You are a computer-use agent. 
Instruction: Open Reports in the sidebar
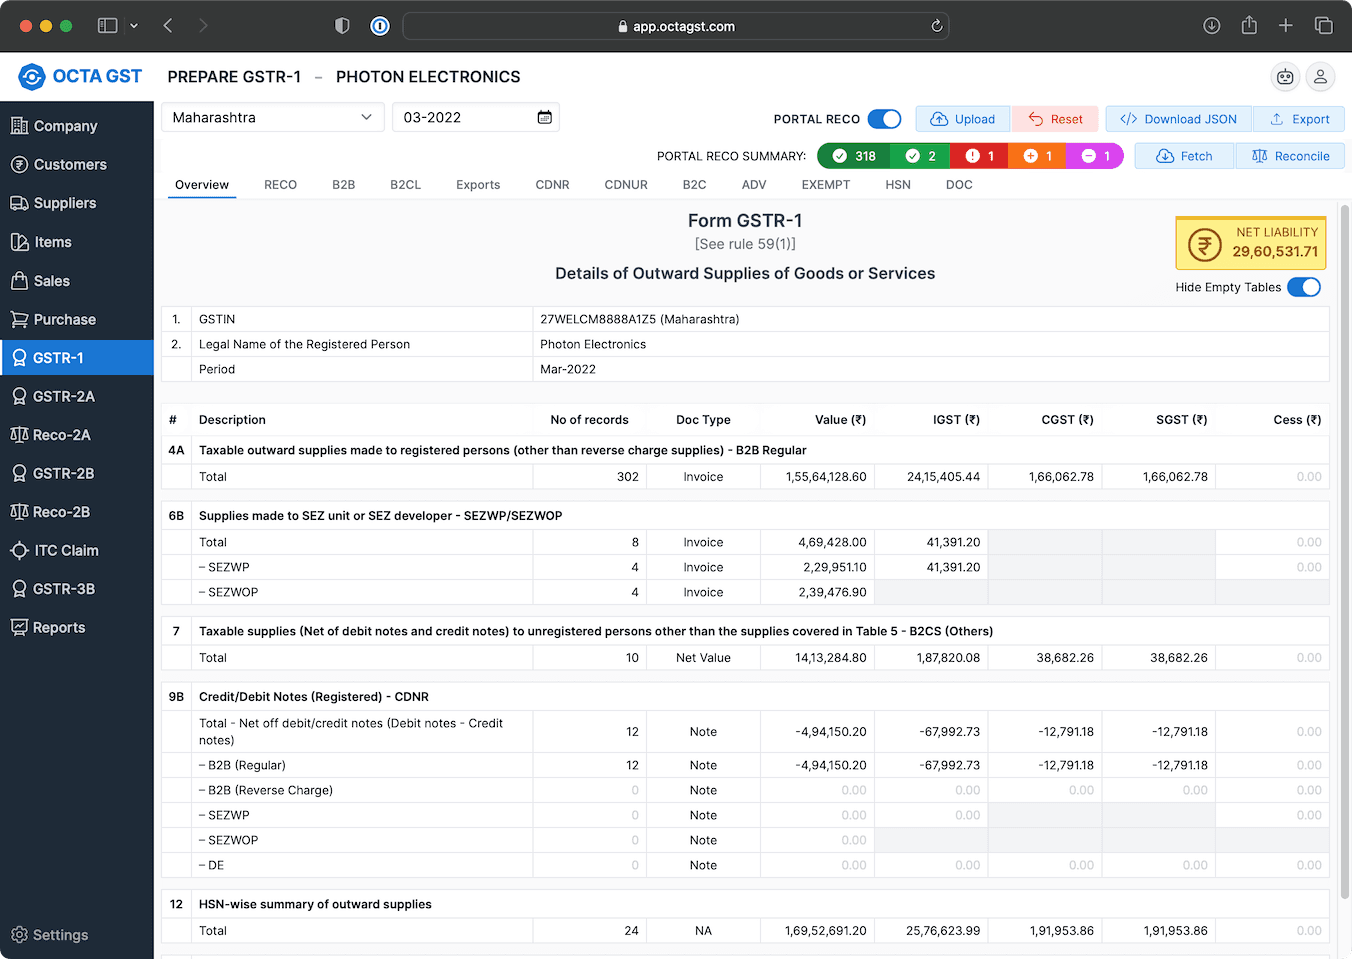coord(77,628)
